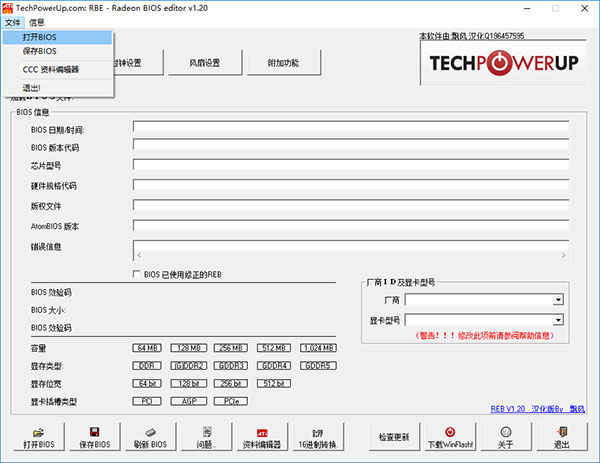Select the PCIe slot type indicator
Image resolution: width=600 pixels, height=463 pixels.
pos(231,401)
